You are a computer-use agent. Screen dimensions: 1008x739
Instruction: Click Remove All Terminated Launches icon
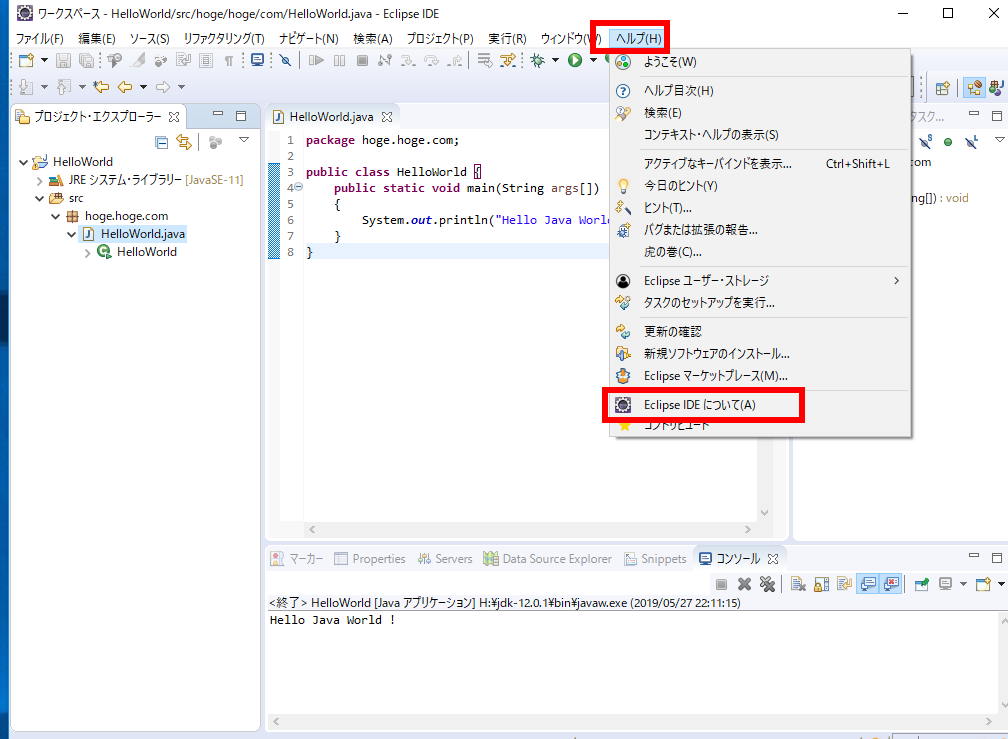(767, 584)
